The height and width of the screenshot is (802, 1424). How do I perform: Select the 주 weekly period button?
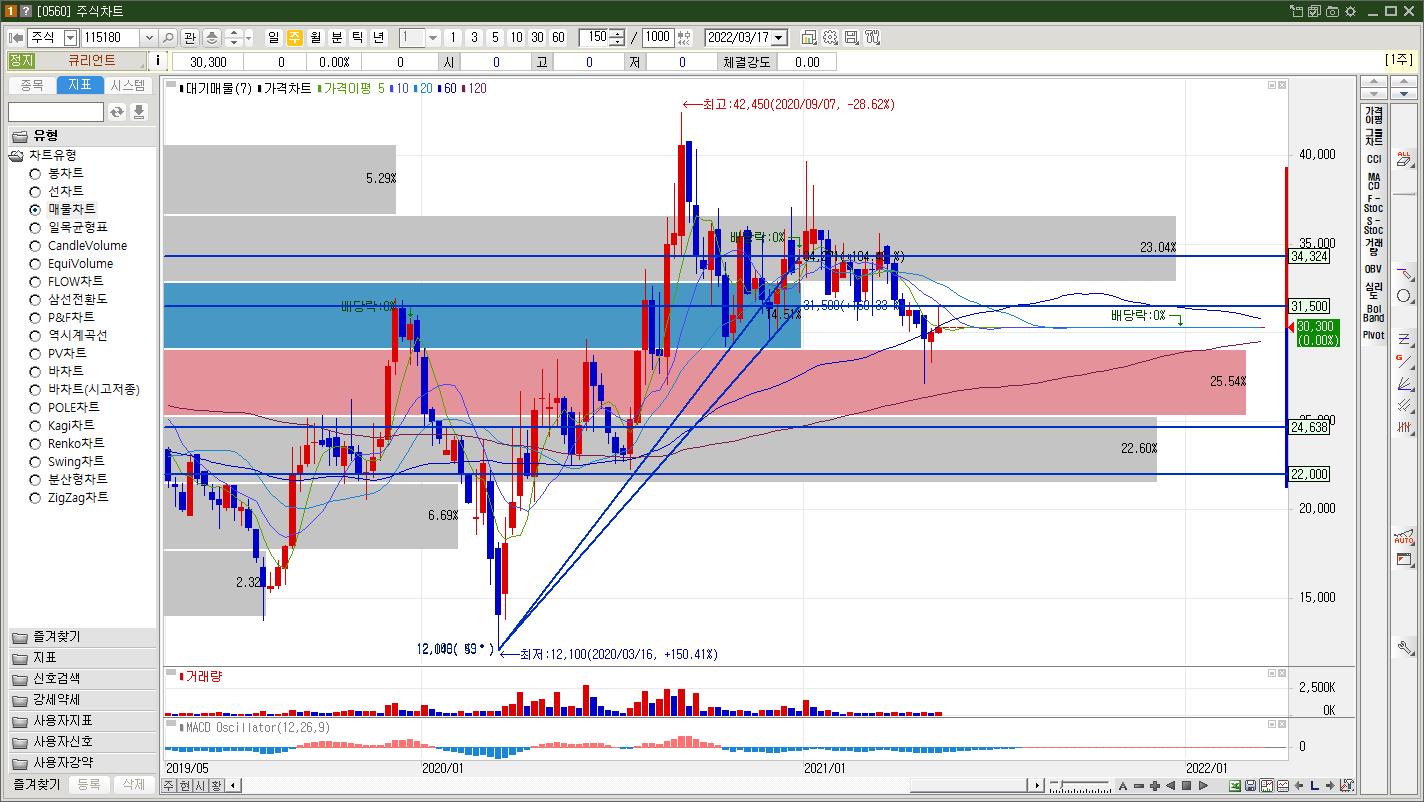[295, 38]
